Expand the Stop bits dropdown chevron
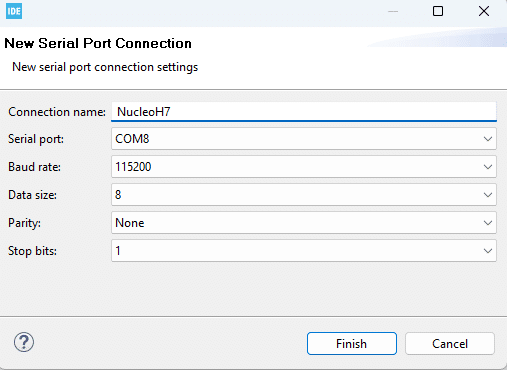The width and height of the screenshot is (507, 370). click(488, 251)
